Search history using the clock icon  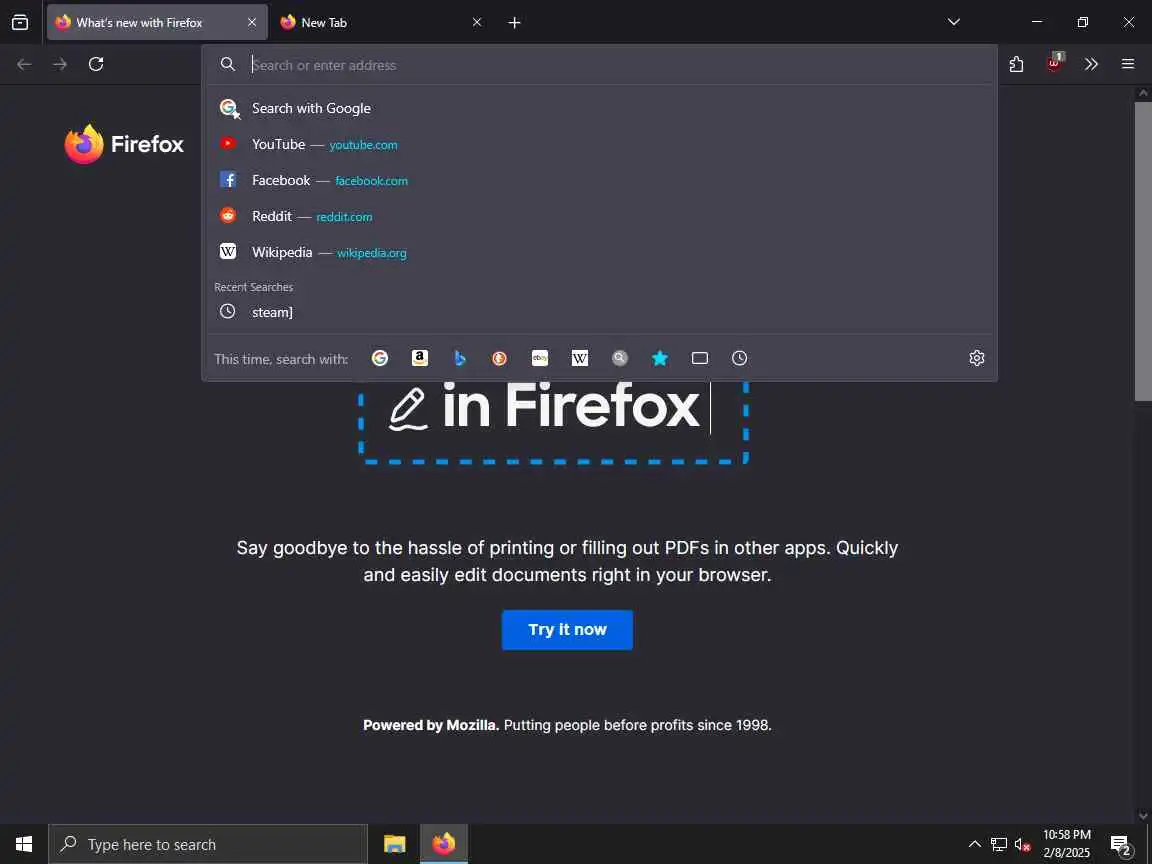pyautogui.click(x=740, y=358)
